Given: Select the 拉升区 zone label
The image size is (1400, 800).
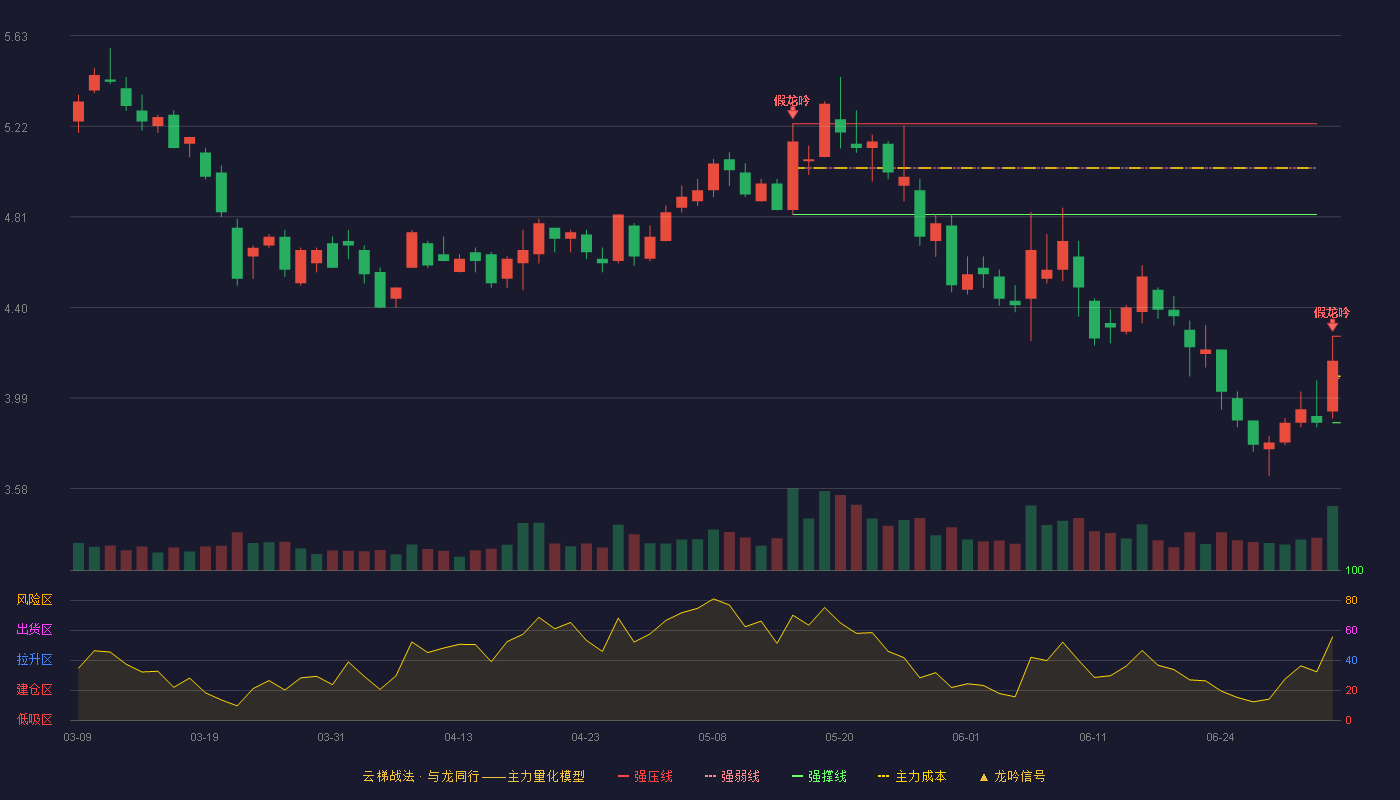Looking at the screenshot, I should (x=34, y=660).
